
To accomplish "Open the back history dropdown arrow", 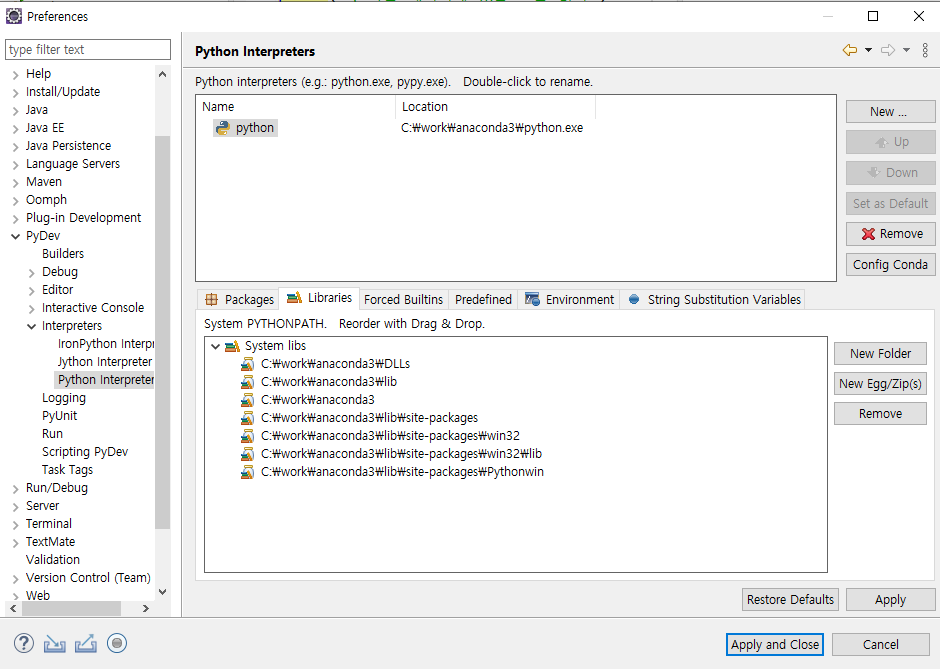I will (x=868, y=50).
